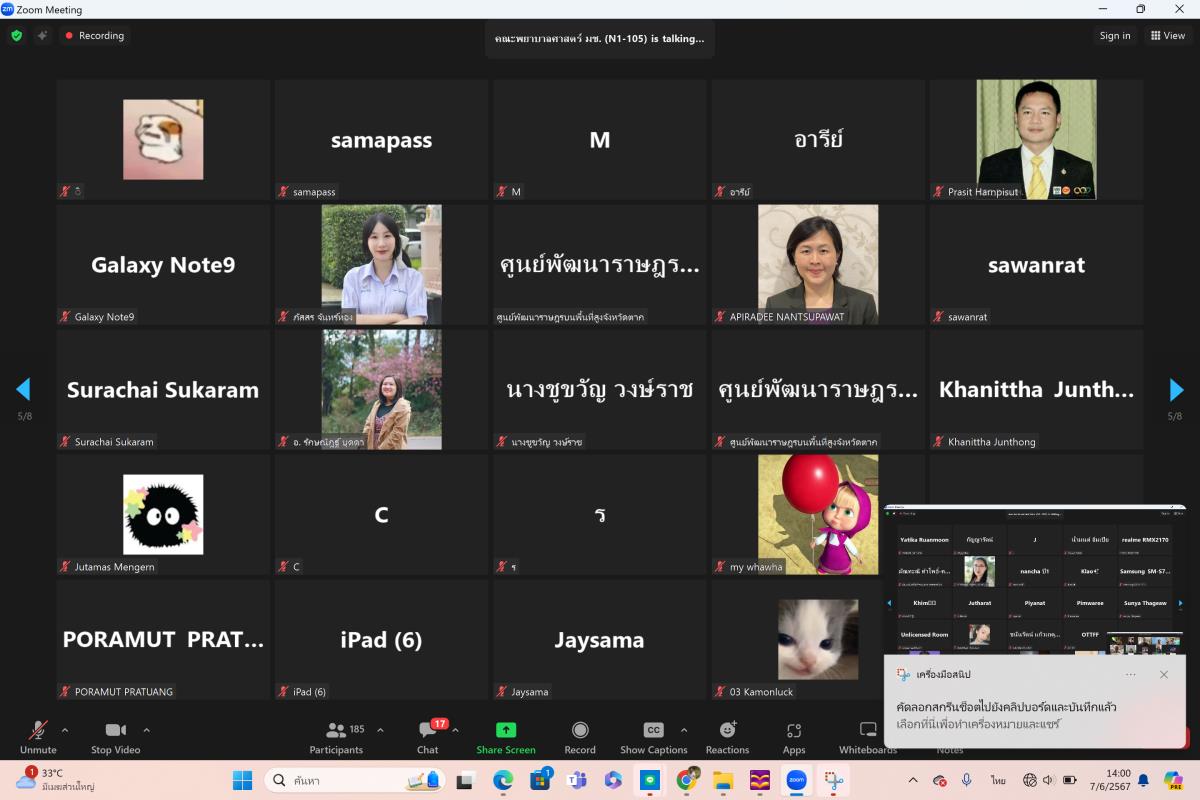Image resolution: width=1200 pixels, height=800 pixels.
Task: Open Snipping Tool from the taskbar
Action: pos(833,780)
